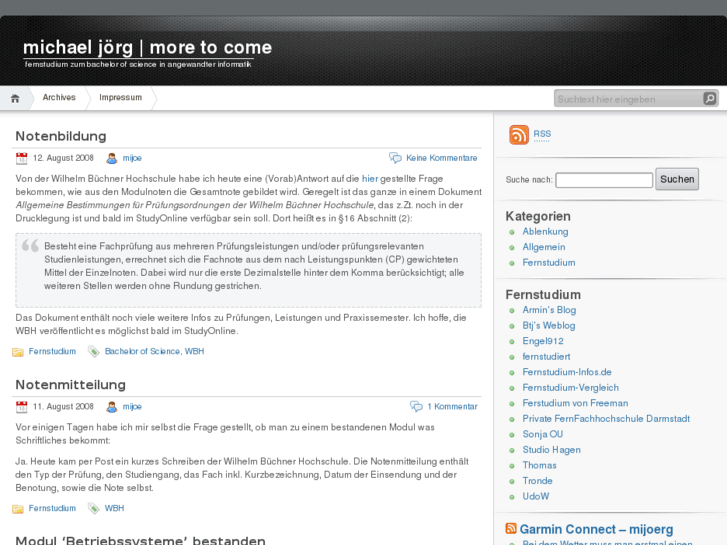Visit Fernstudium-Infos.de link
The height and width of the screenshot is (545, 727).
coord(567,372)
